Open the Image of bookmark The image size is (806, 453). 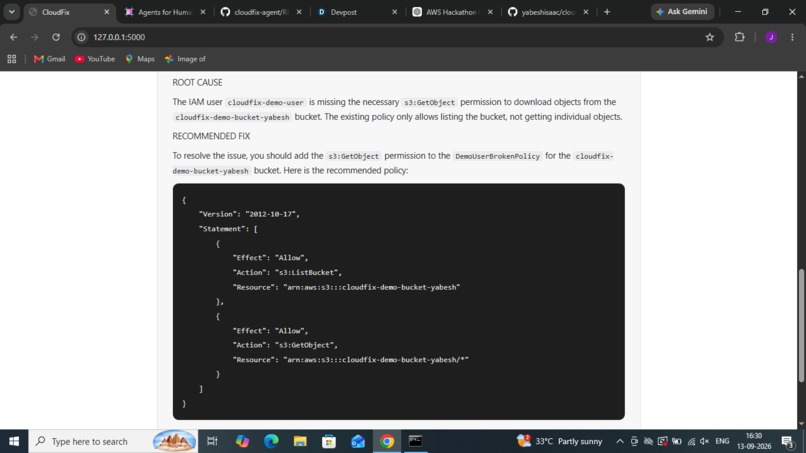(x=185, y=59)
